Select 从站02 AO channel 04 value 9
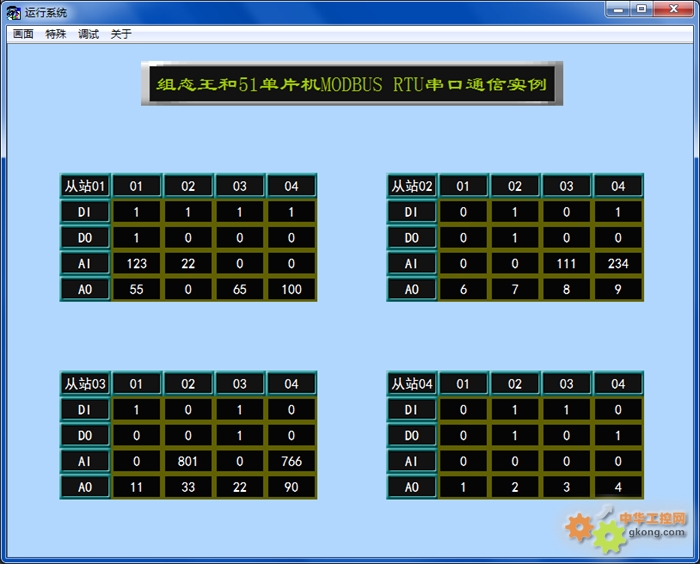700x564 pixels. [618, 289]
